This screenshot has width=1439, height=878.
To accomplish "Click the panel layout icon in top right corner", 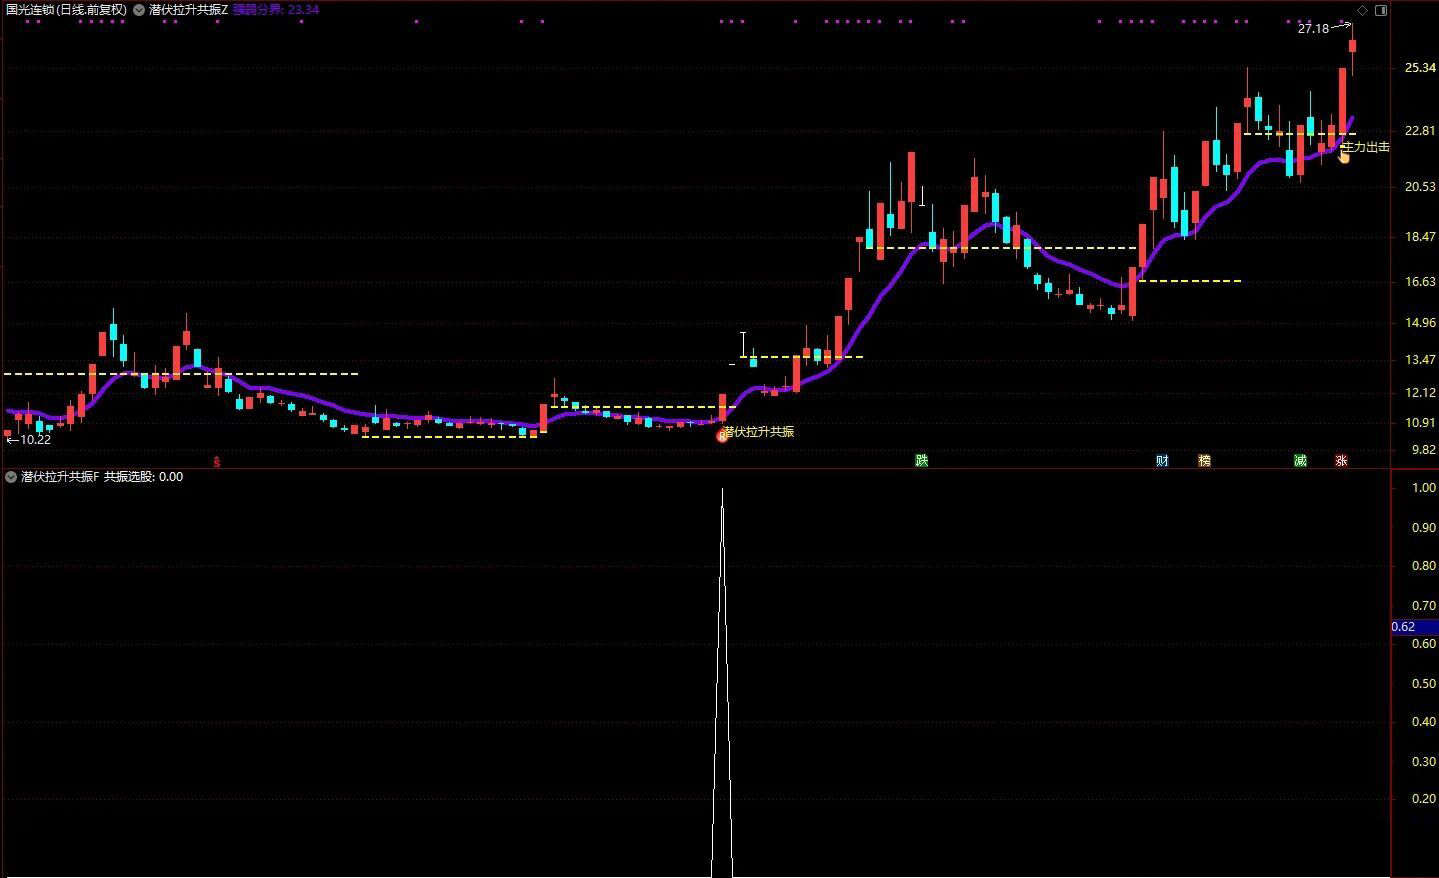I will coord(1383,10).
